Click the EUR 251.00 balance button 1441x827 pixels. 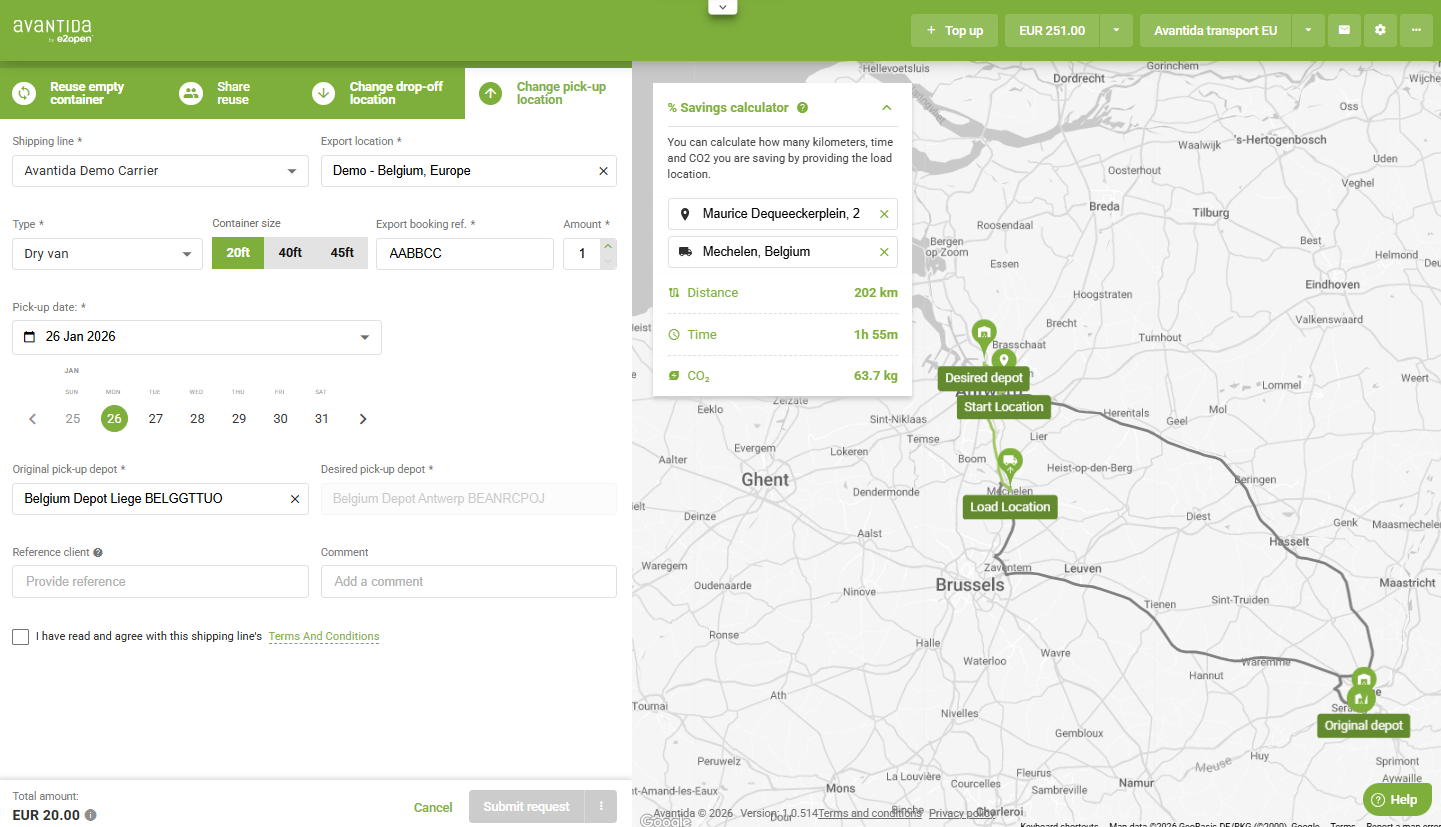point(1052,30)
